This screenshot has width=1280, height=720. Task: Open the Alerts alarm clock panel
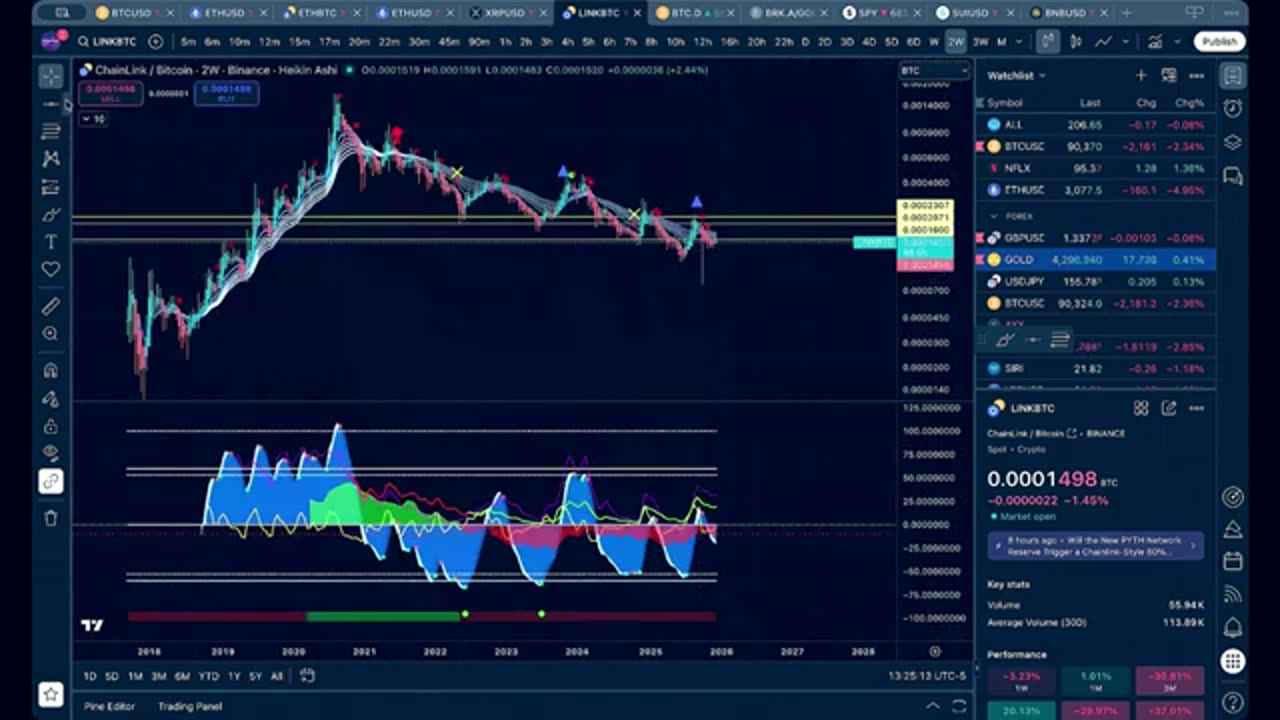(x=1233, y=108)
